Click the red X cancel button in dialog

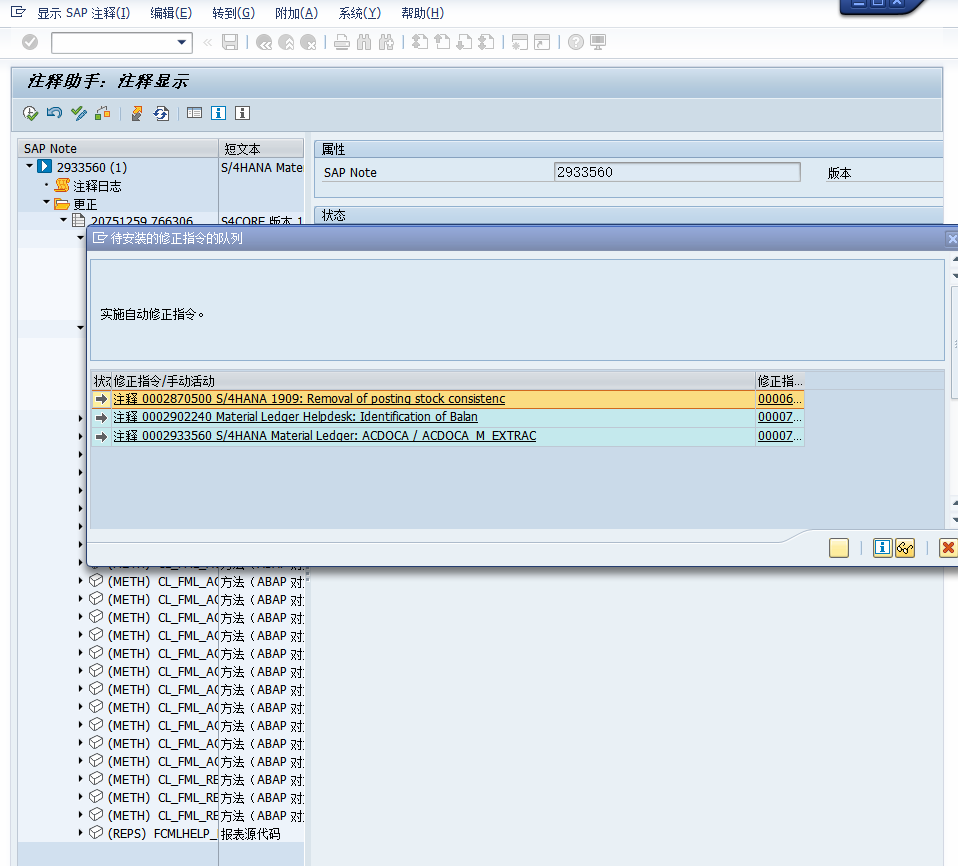948,548
